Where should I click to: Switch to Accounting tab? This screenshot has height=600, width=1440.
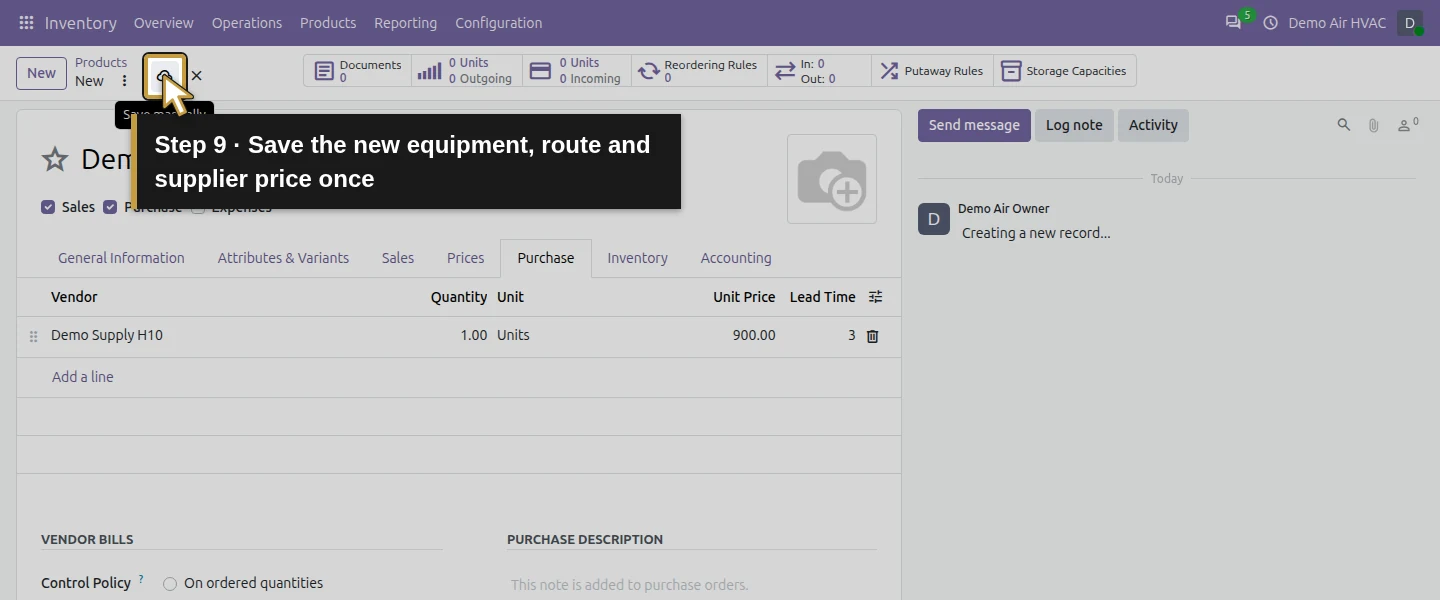coord(736,258)
